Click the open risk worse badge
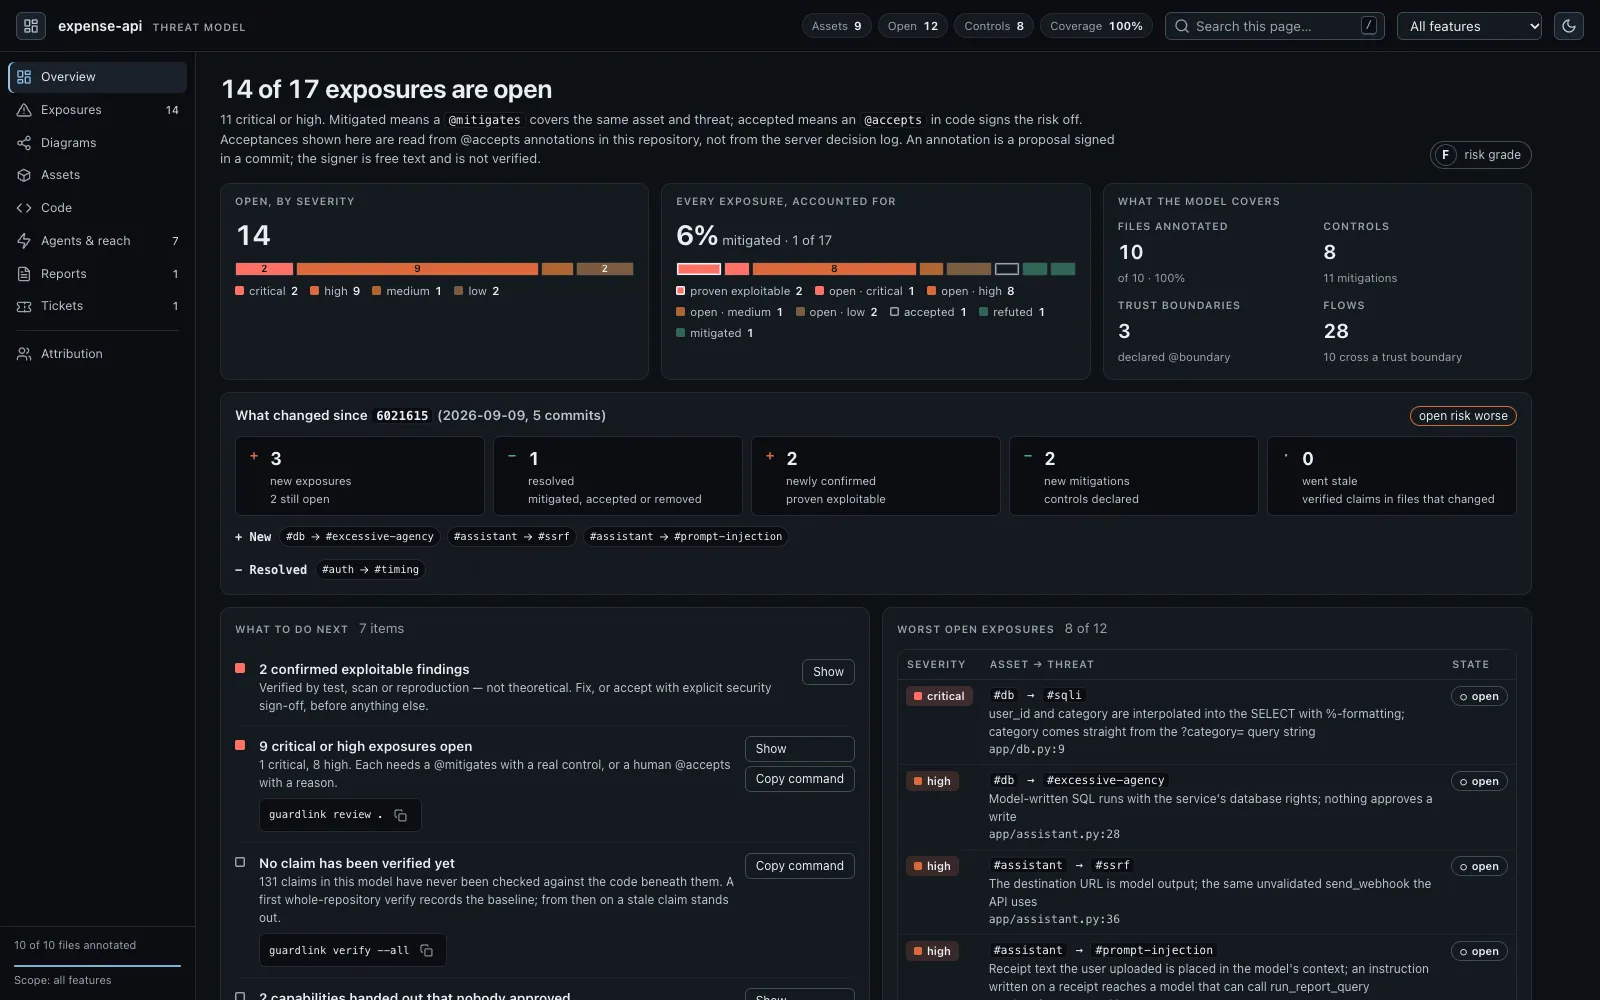 (x=1463, y=416)
